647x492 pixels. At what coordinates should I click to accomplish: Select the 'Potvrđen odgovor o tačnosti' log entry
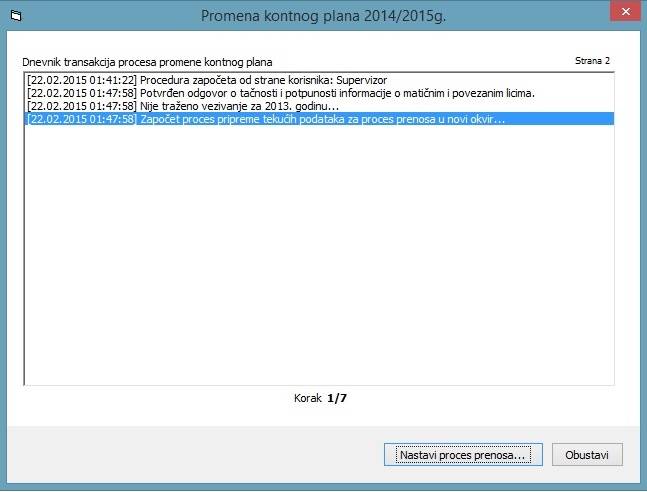pyautogui.click(x=337, y=92)
